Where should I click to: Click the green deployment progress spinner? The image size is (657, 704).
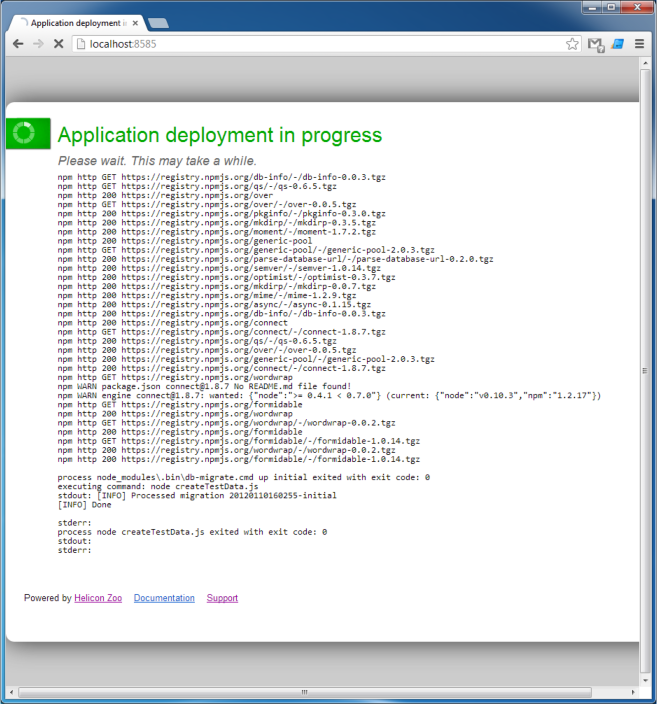click(26, 133)
